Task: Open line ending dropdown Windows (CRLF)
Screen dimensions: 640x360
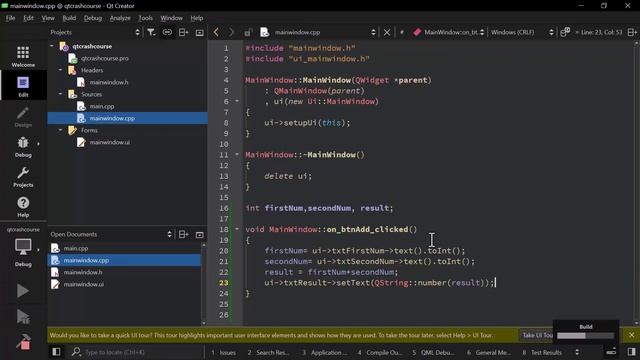Action: point(522,32)
